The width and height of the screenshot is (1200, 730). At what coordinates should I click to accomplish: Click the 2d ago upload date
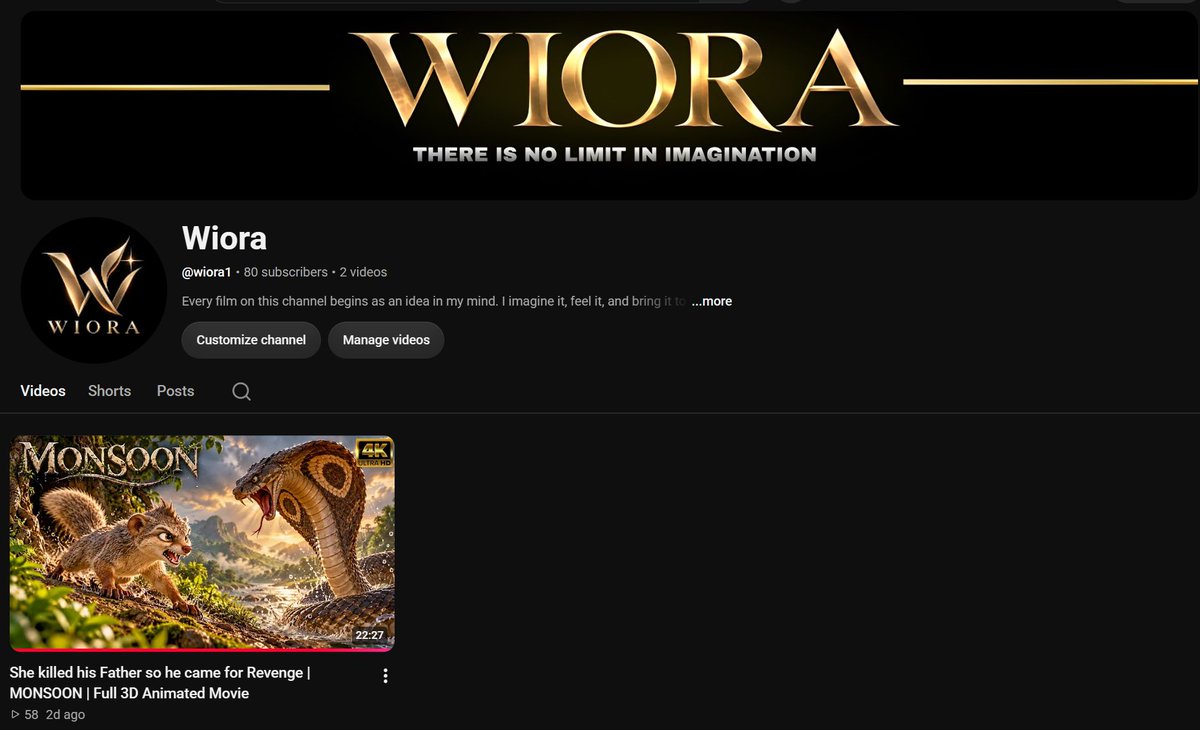(x=65, y=715)
